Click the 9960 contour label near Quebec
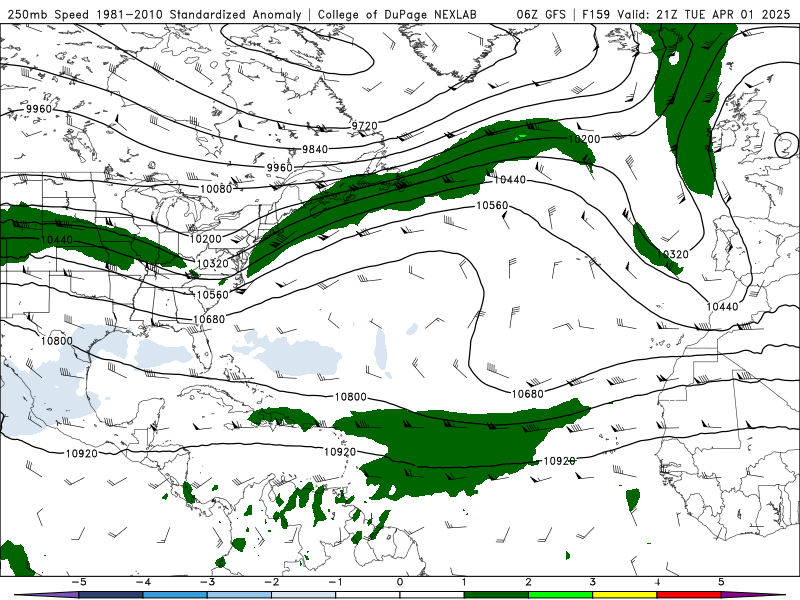Image resolution: width=800 pixels, height=600 pixels. click(279, 167)
